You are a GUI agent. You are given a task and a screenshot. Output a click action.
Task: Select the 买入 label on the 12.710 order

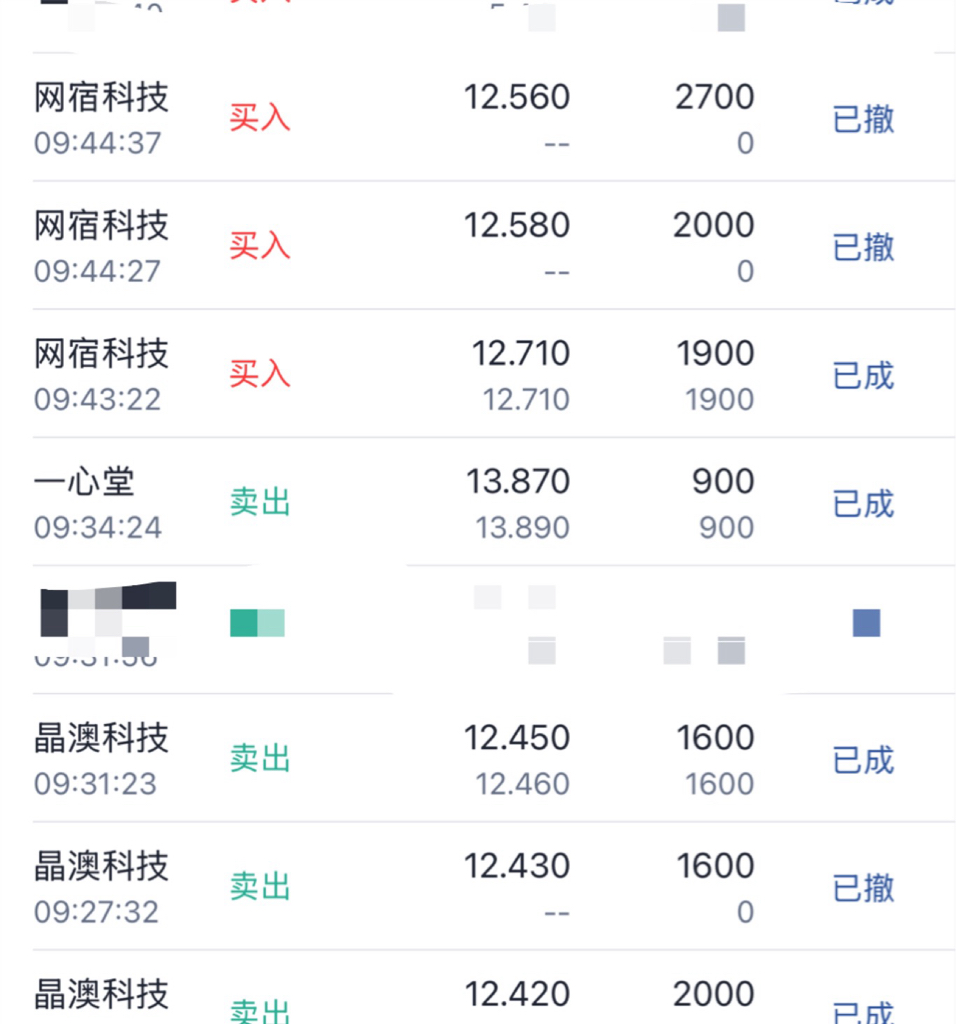click(259, 374)
